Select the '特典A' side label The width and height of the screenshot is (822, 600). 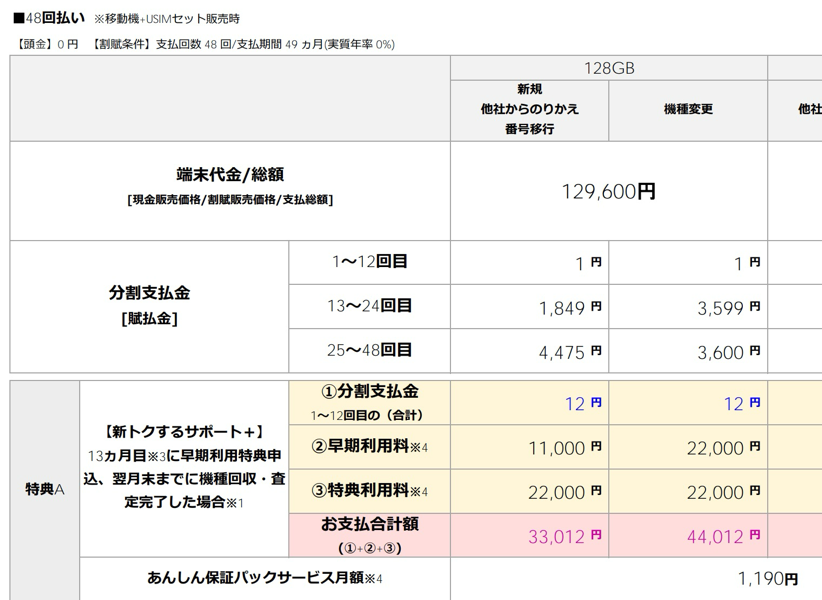(x=45, y=489)
